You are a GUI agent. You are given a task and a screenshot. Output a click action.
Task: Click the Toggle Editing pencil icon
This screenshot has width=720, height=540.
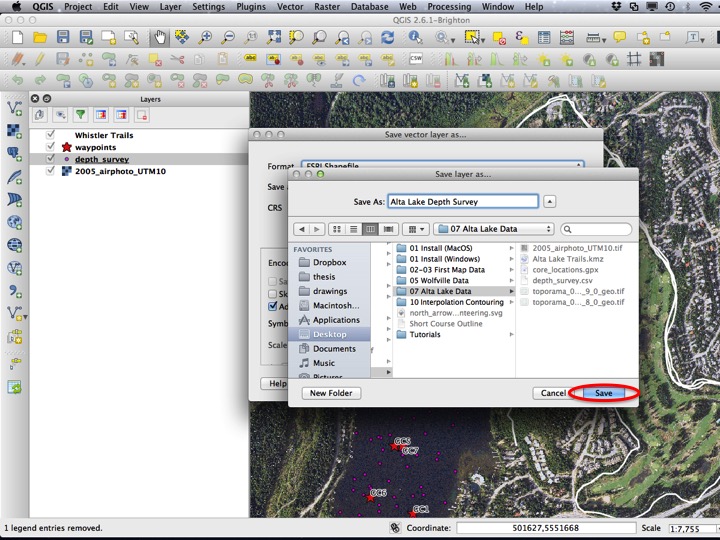coord(40,59)
